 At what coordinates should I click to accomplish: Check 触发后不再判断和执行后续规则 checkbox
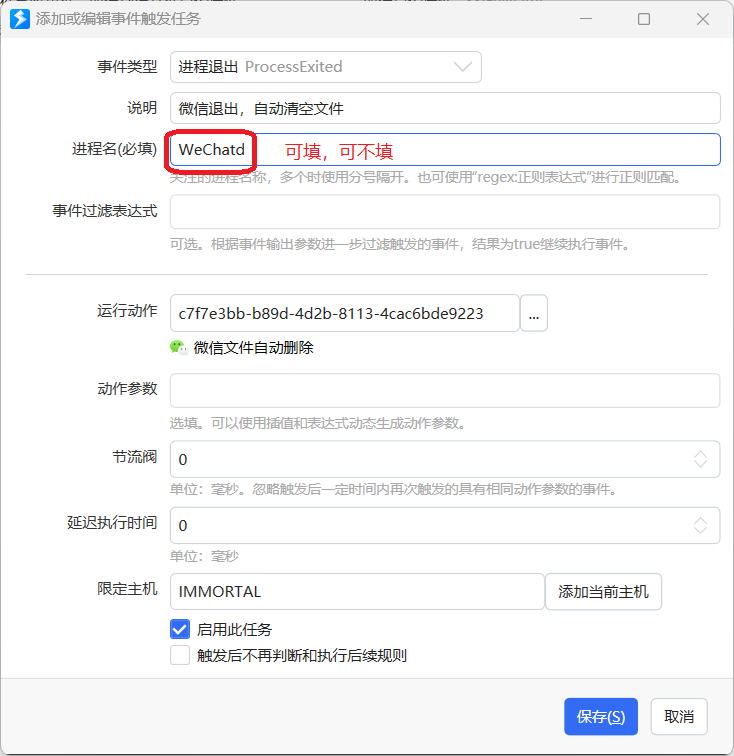tap(180, 655)
